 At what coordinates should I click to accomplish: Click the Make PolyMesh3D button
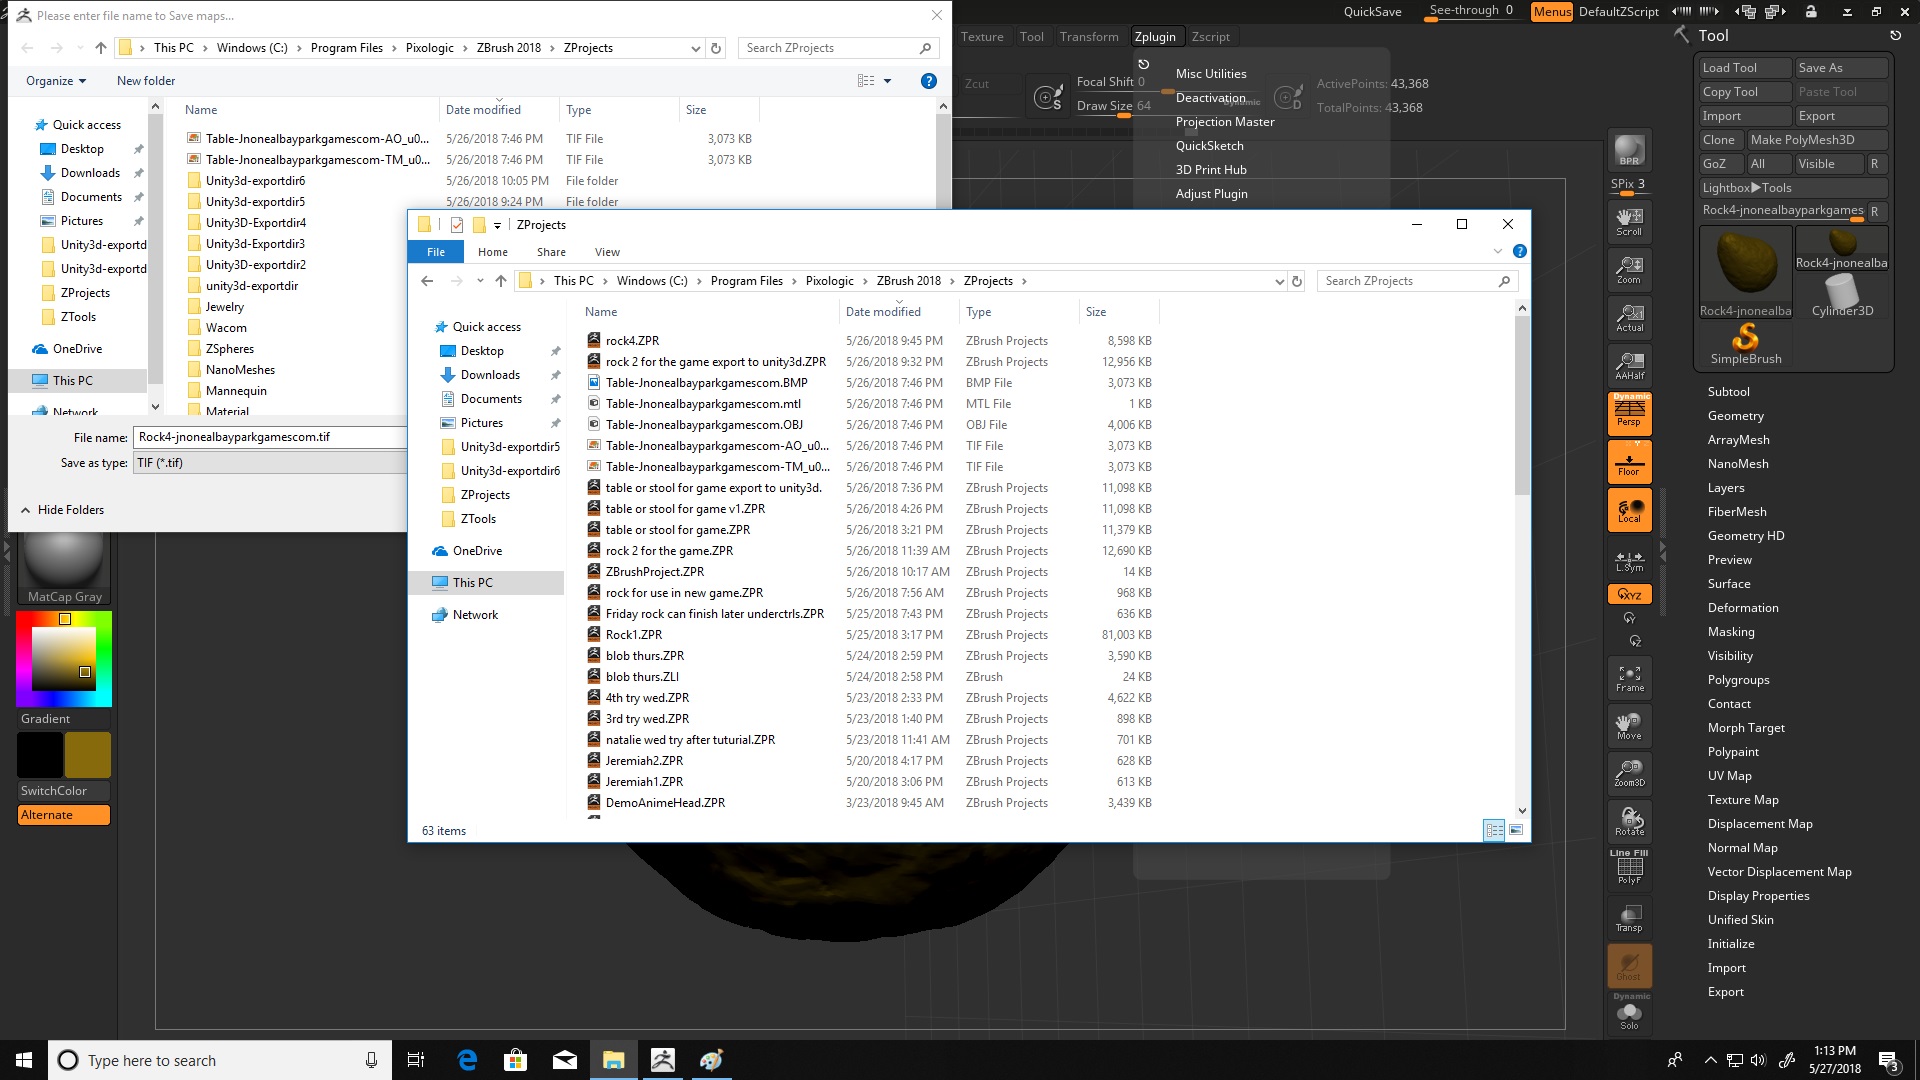click(x=1816, y=140)
